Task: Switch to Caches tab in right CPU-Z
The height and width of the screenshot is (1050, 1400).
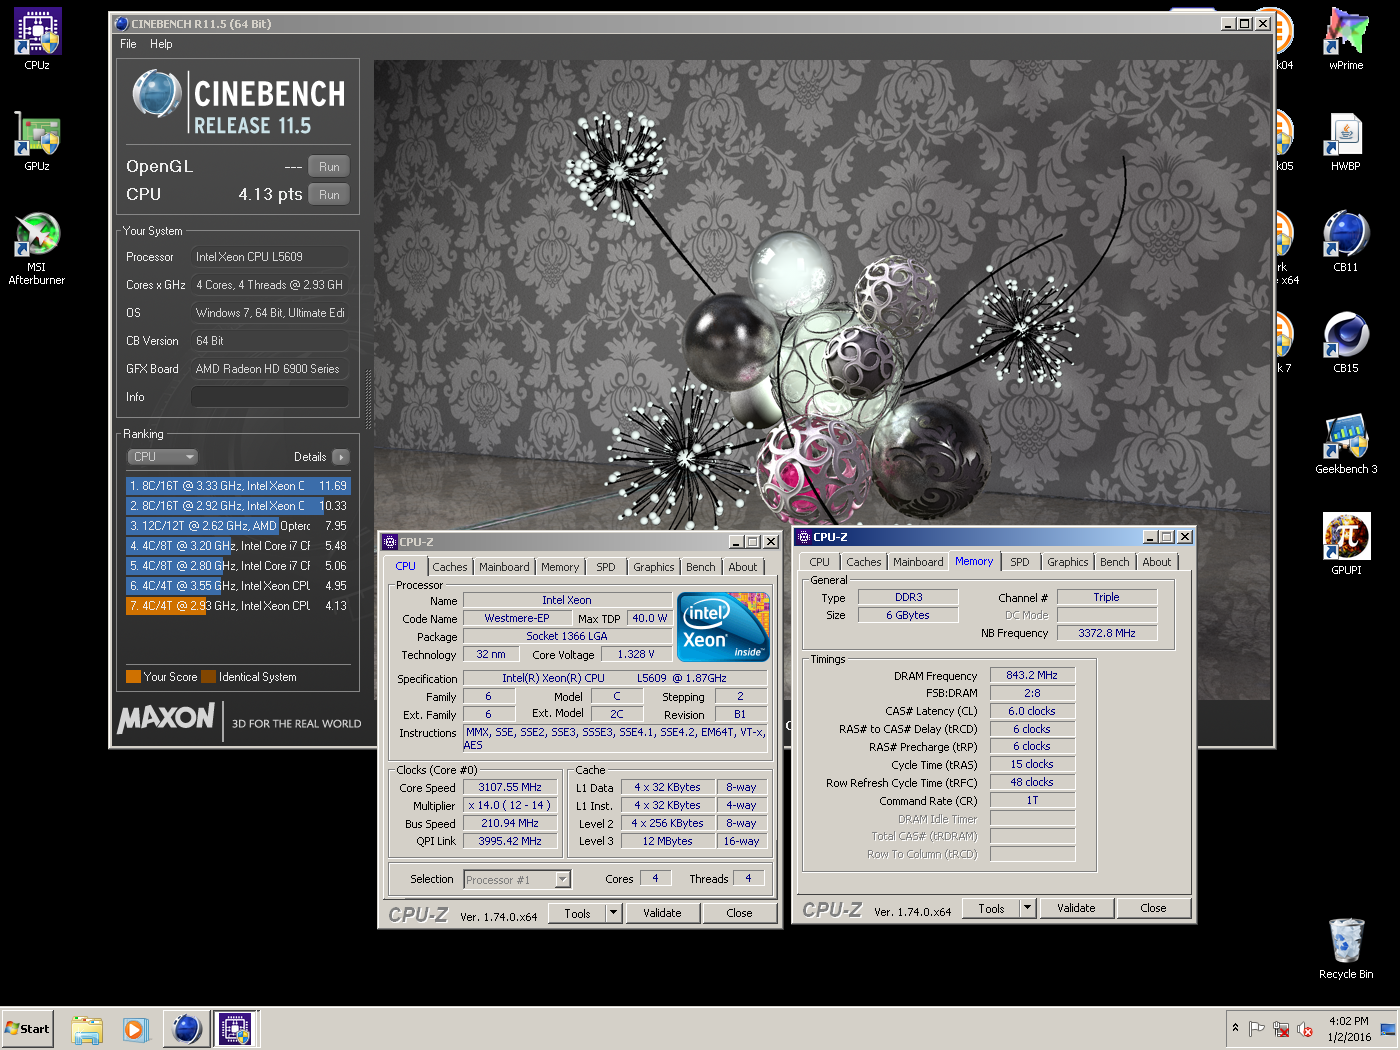Action: point(864,562)
